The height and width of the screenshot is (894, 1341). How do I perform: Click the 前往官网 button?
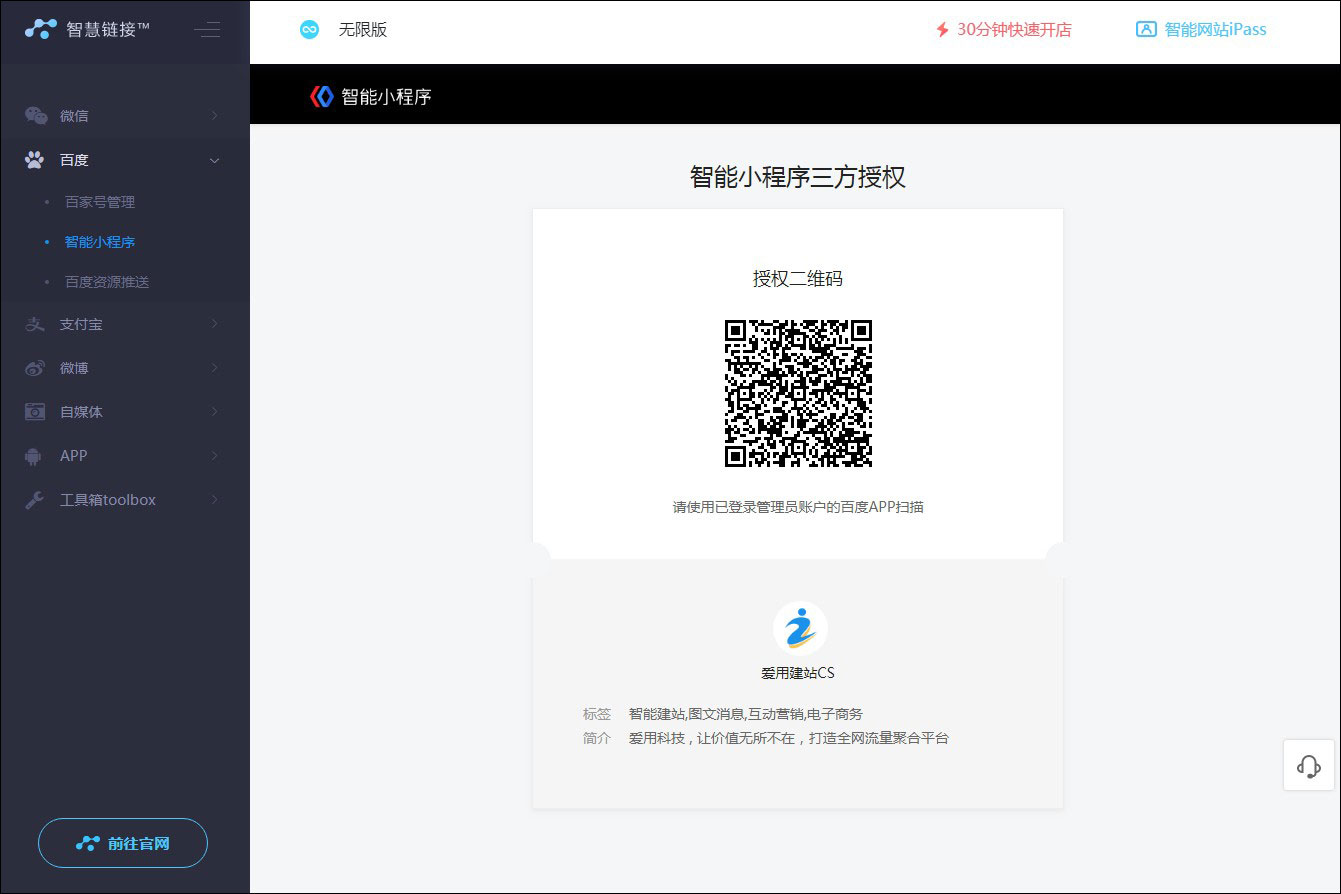(123, 843)
